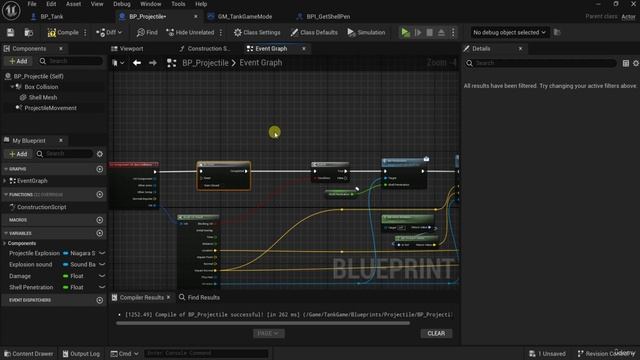The height and width of the screenshot is (360, 640).
Task: Open the Tools menu
Action: 178,4
